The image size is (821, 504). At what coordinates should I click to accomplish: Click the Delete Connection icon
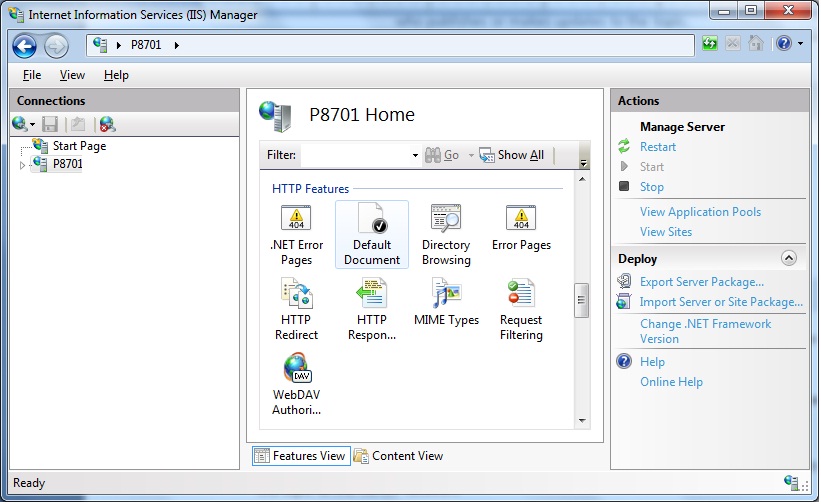click(107, 124)
